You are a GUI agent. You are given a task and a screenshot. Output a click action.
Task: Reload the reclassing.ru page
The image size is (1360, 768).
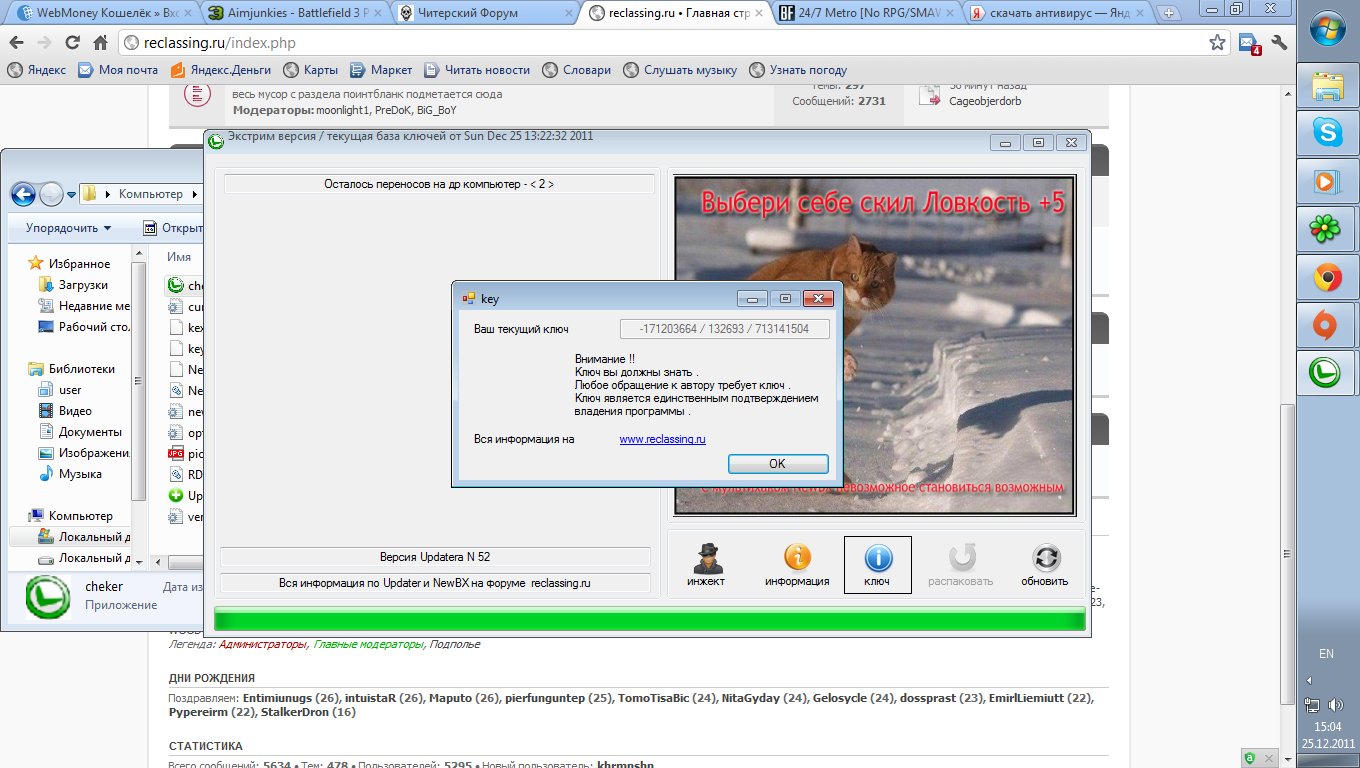coord(73,44)
